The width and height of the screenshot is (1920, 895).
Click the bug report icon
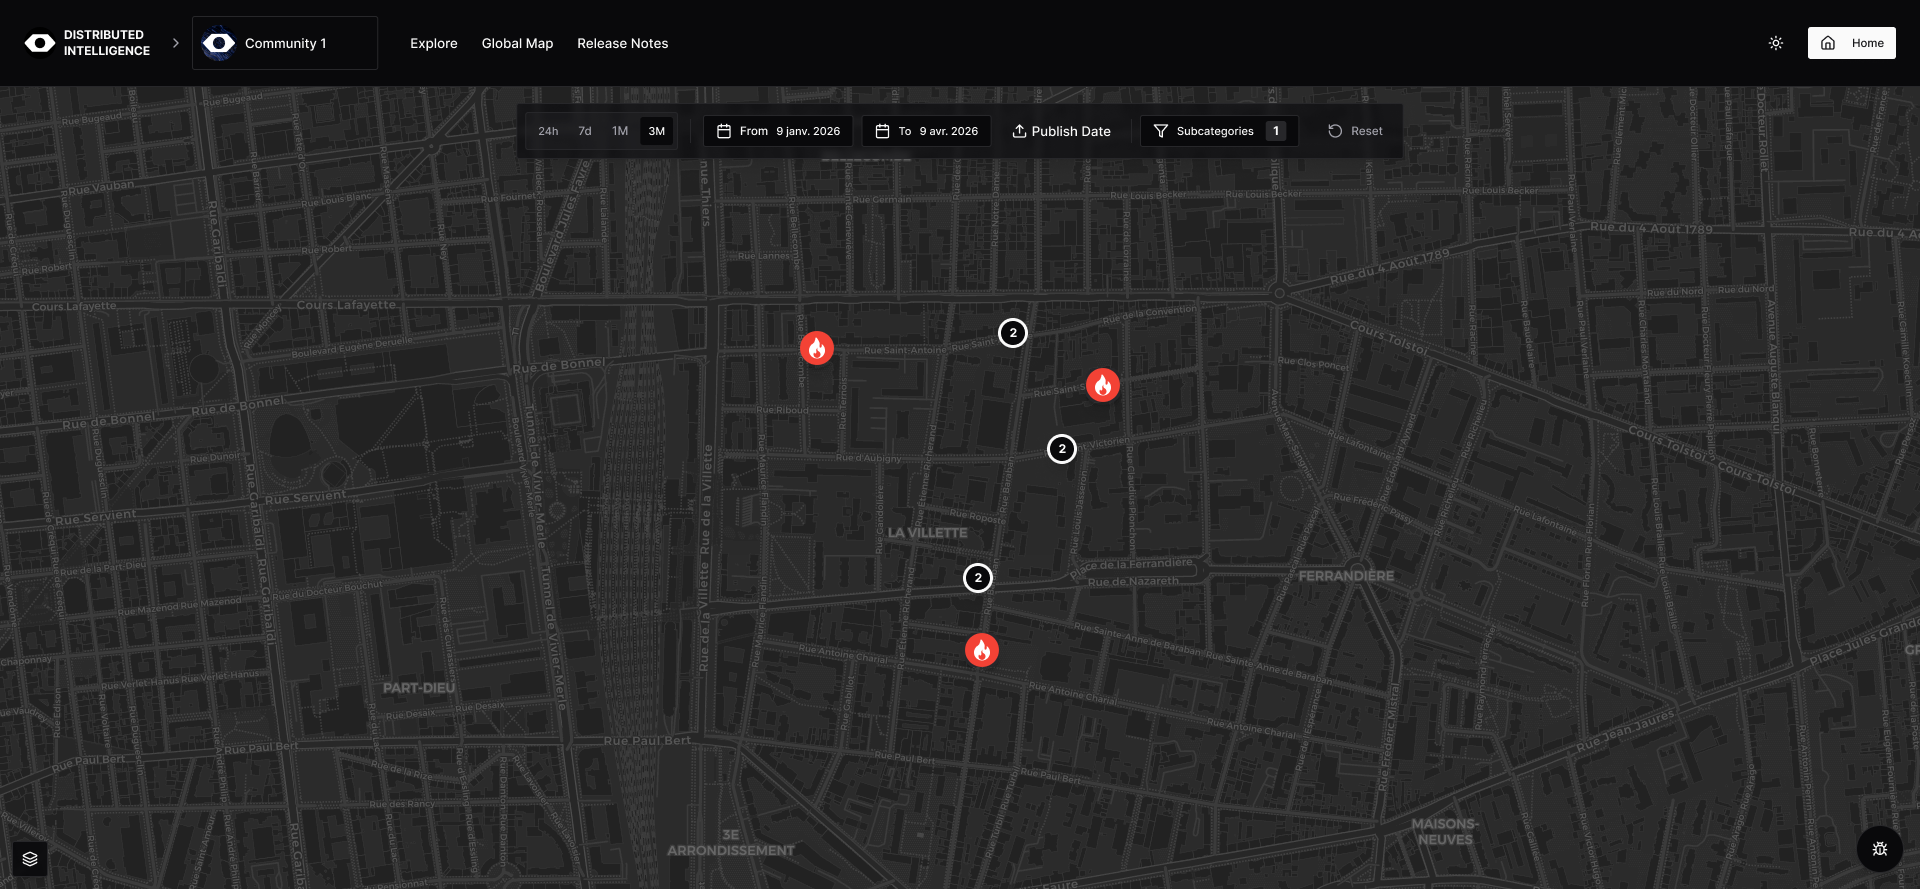(1879, 849)
